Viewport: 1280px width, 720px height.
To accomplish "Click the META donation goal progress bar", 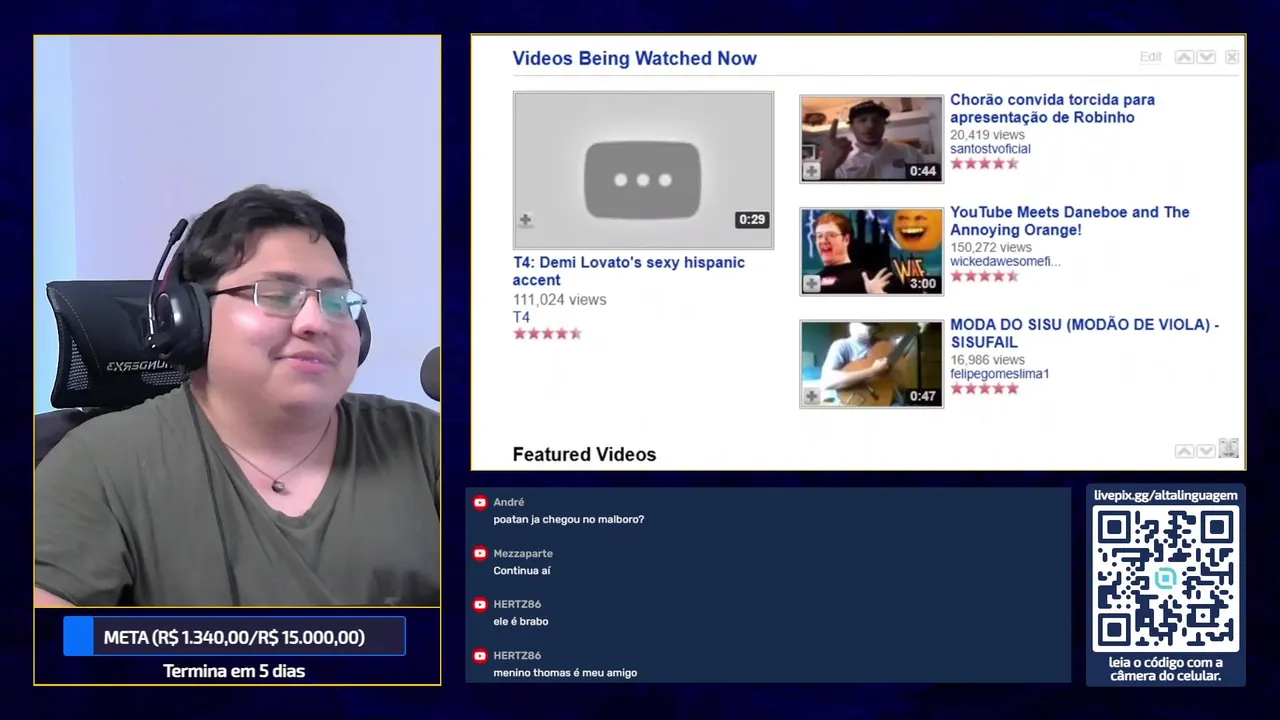I will point(234,637).
